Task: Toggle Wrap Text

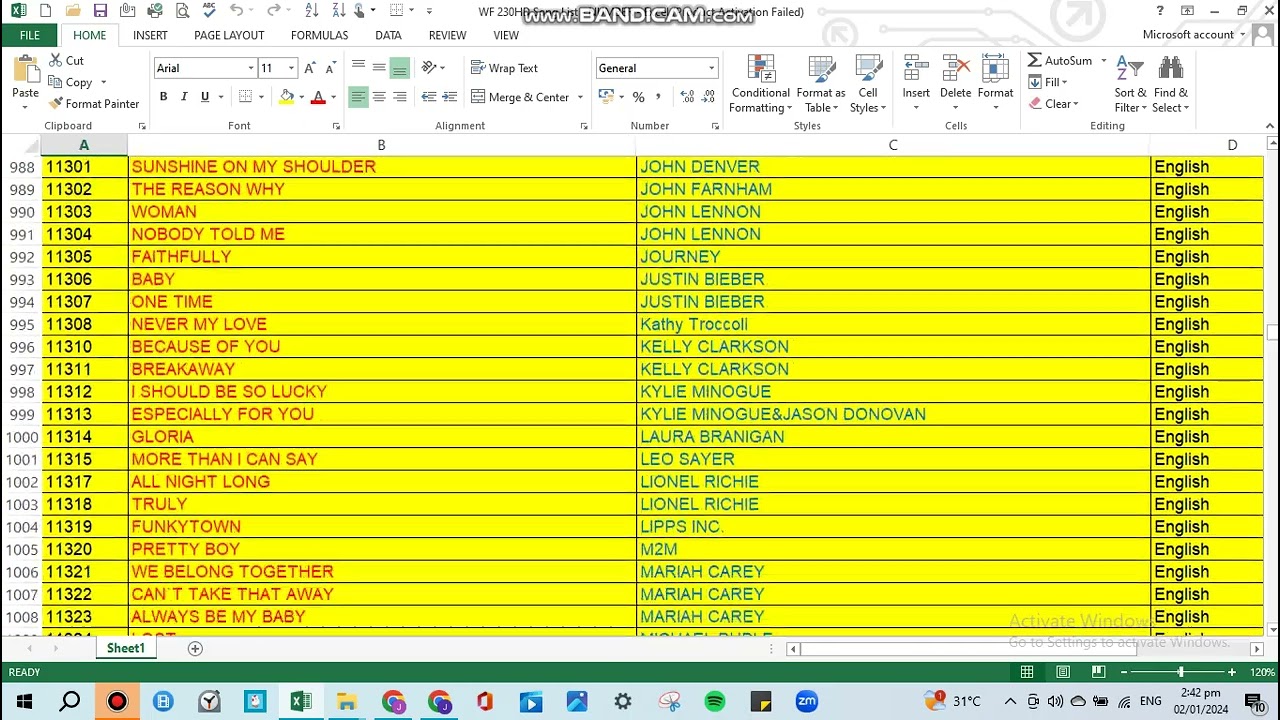Action: (505, 68)
